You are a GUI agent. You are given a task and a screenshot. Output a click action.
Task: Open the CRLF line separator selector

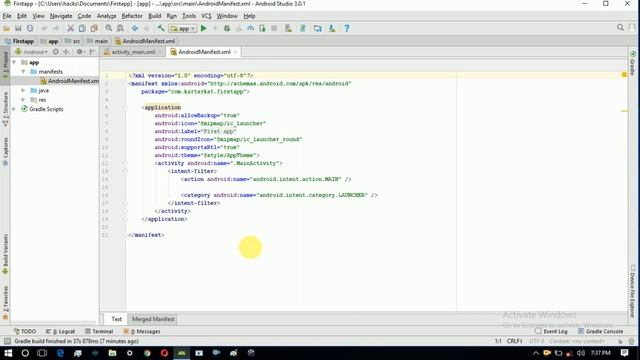click(515, 341)
